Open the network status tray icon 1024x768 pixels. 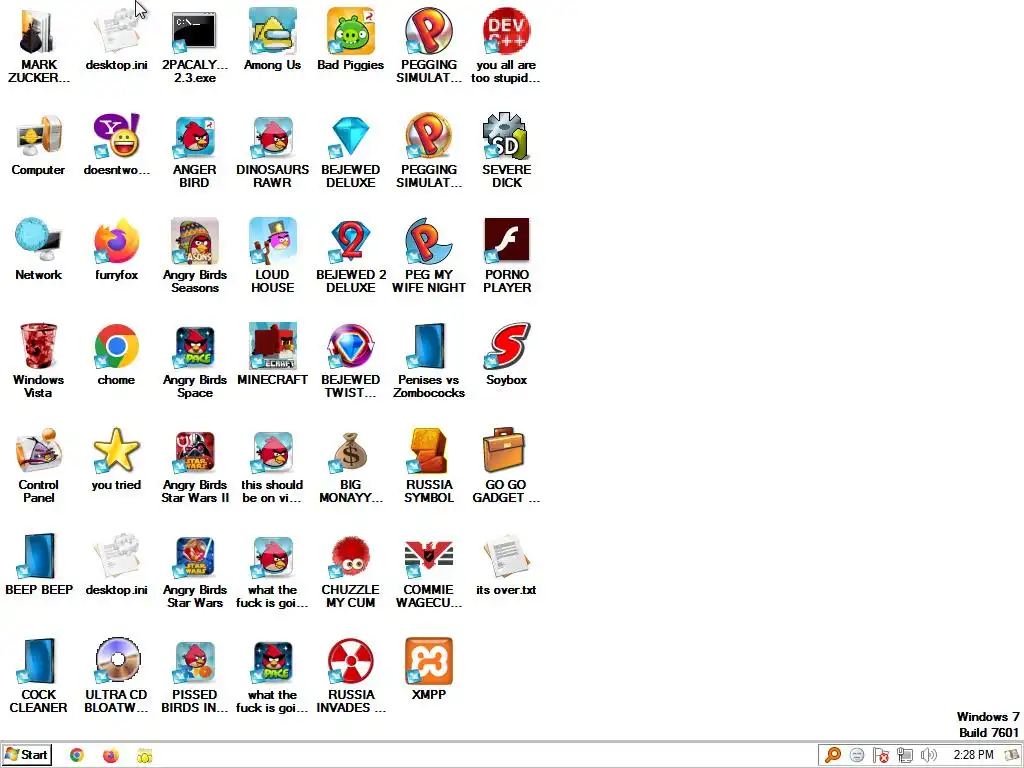pos(904,756)
